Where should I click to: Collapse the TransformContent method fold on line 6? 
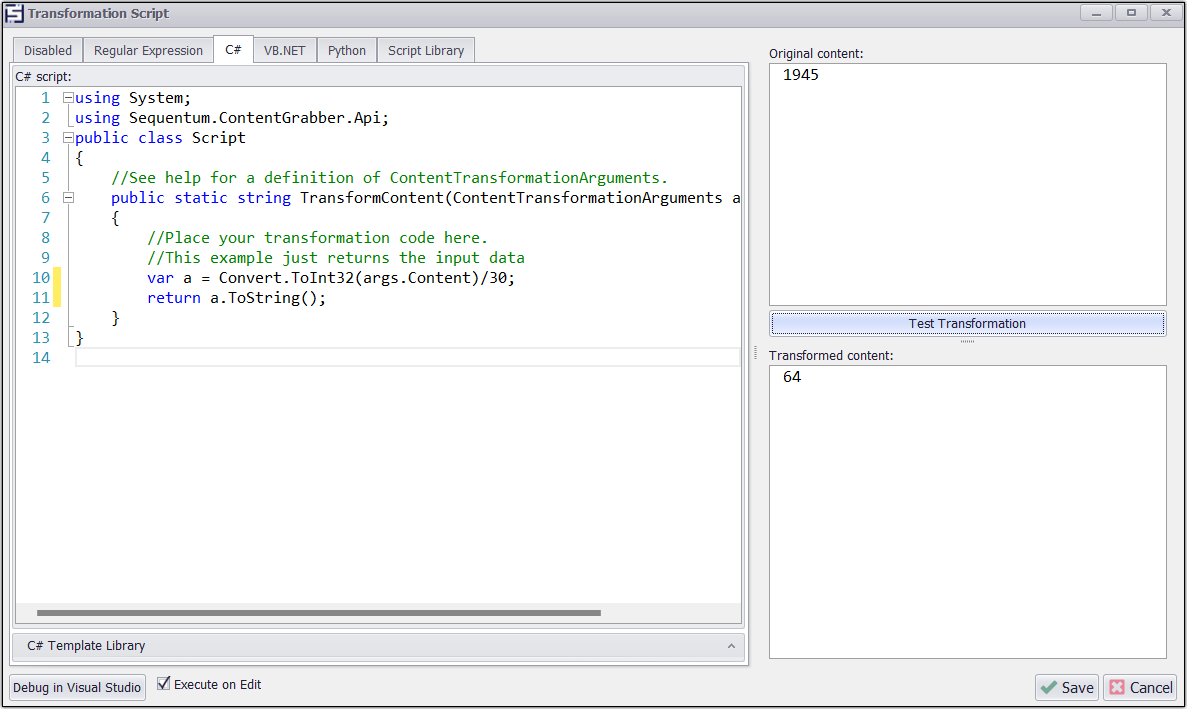tap(68, 198)
